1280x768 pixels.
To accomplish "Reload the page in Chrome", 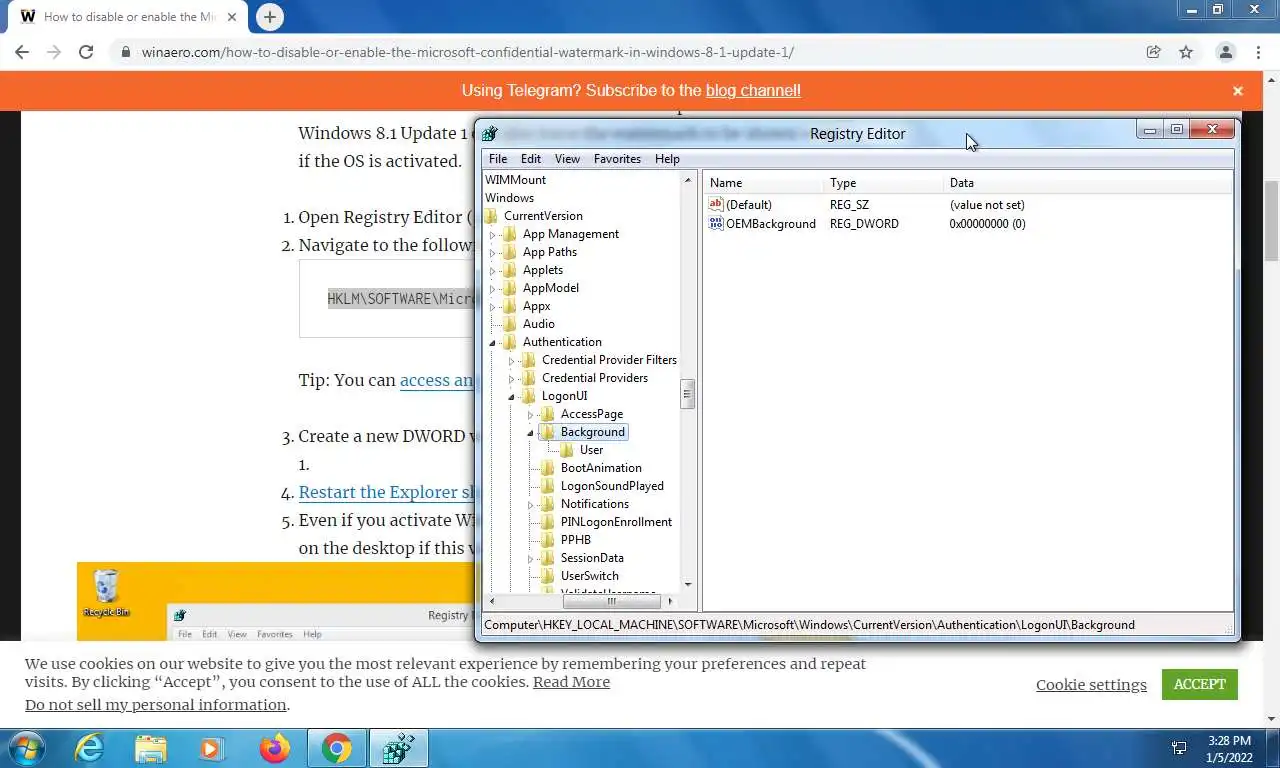I will click(86, 52).
